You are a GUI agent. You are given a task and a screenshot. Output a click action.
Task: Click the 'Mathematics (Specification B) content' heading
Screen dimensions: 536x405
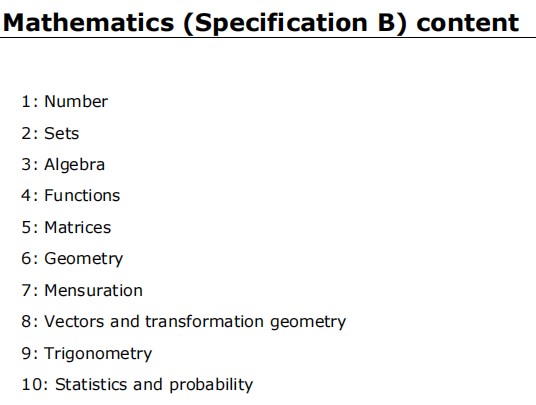click(261, 23)
